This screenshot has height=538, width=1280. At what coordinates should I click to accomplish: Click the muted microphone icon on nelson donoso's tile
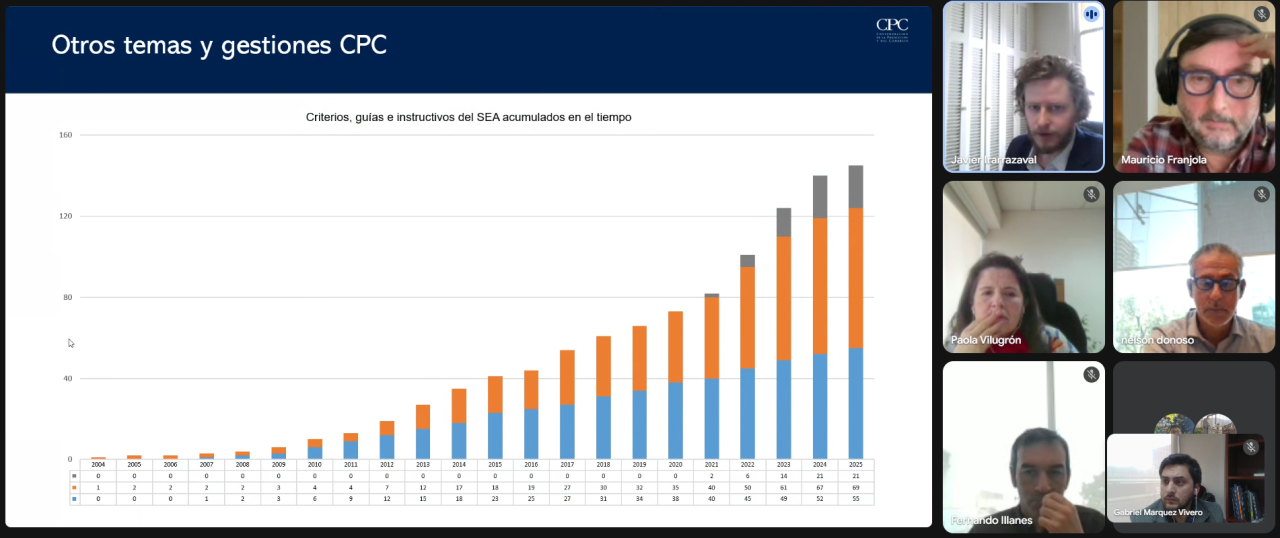[x=1261, y=194]
